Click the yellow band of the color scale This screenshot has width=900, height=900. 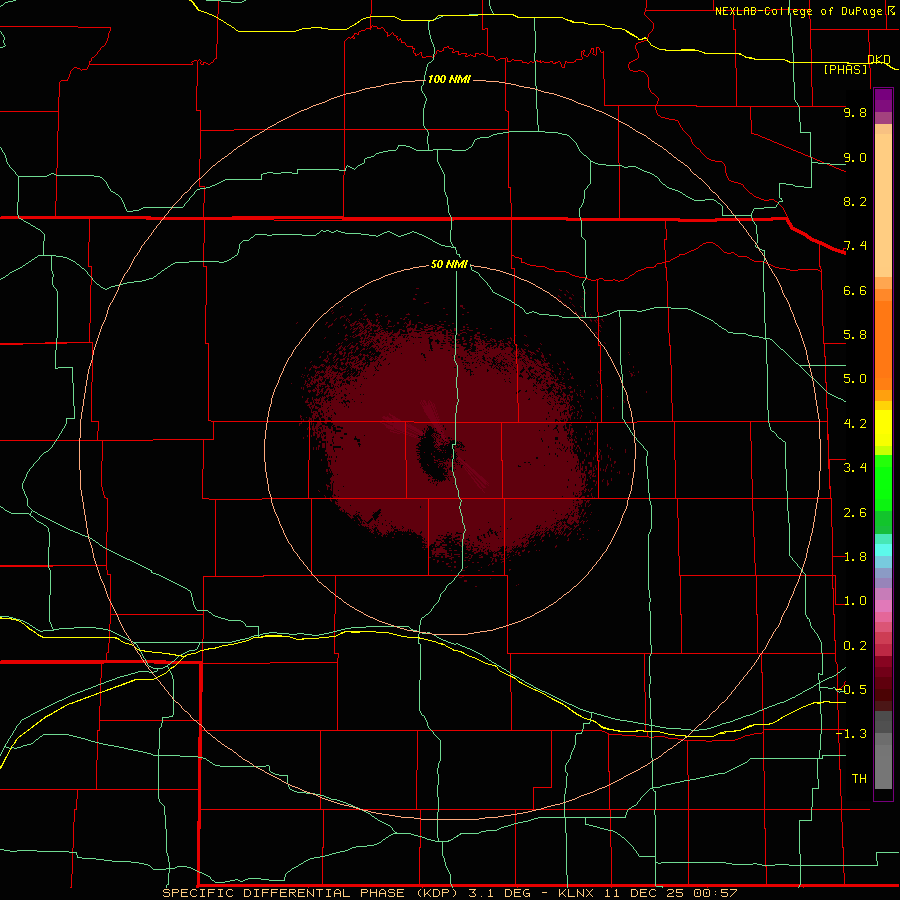(883, 428)
